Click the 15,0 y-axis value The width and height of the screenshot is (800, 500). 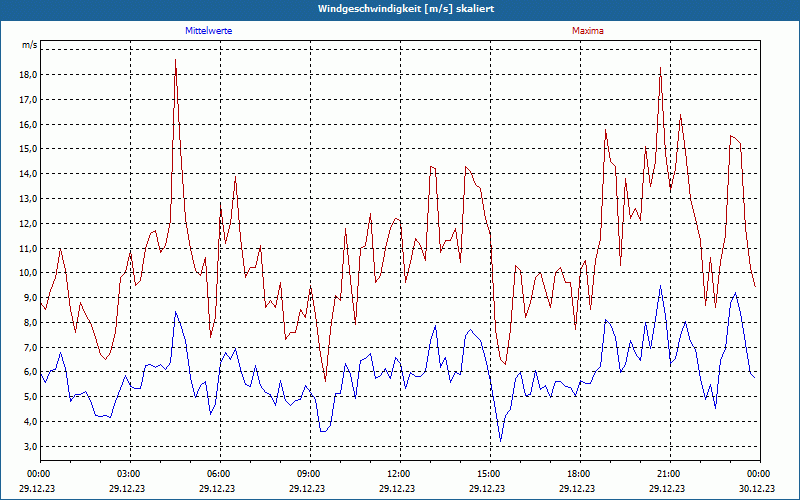(29, 149)
